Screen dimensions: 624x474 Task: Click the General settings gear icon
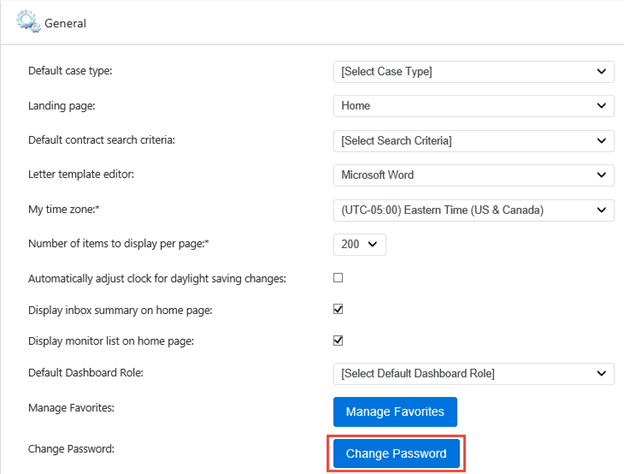pyautogui.click(x=28, y=21)
